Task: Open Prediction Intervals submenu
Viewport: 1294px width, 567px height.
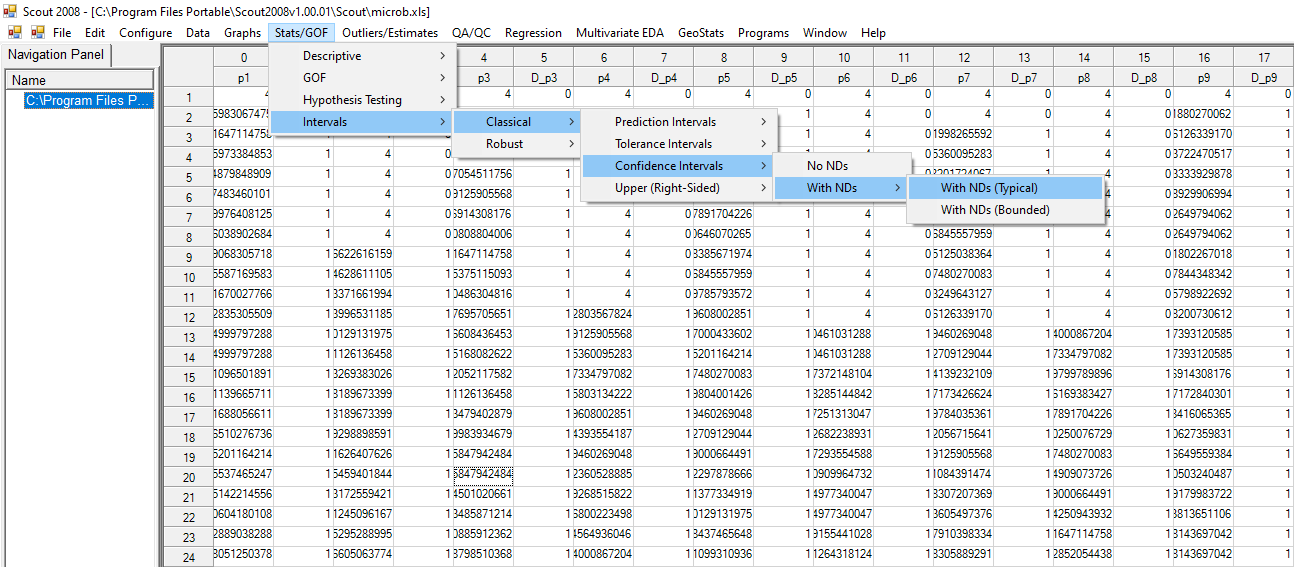Action: pos(679,122)
